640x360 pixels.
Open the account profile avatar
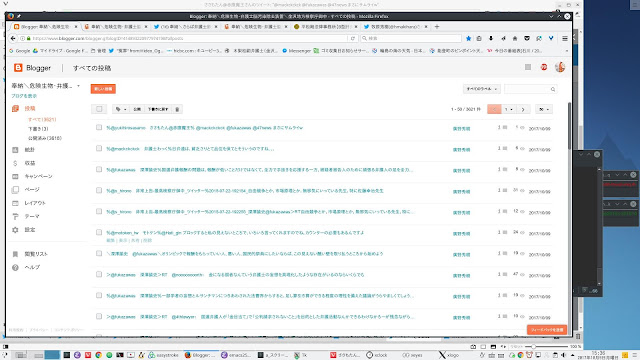point(560,67)
